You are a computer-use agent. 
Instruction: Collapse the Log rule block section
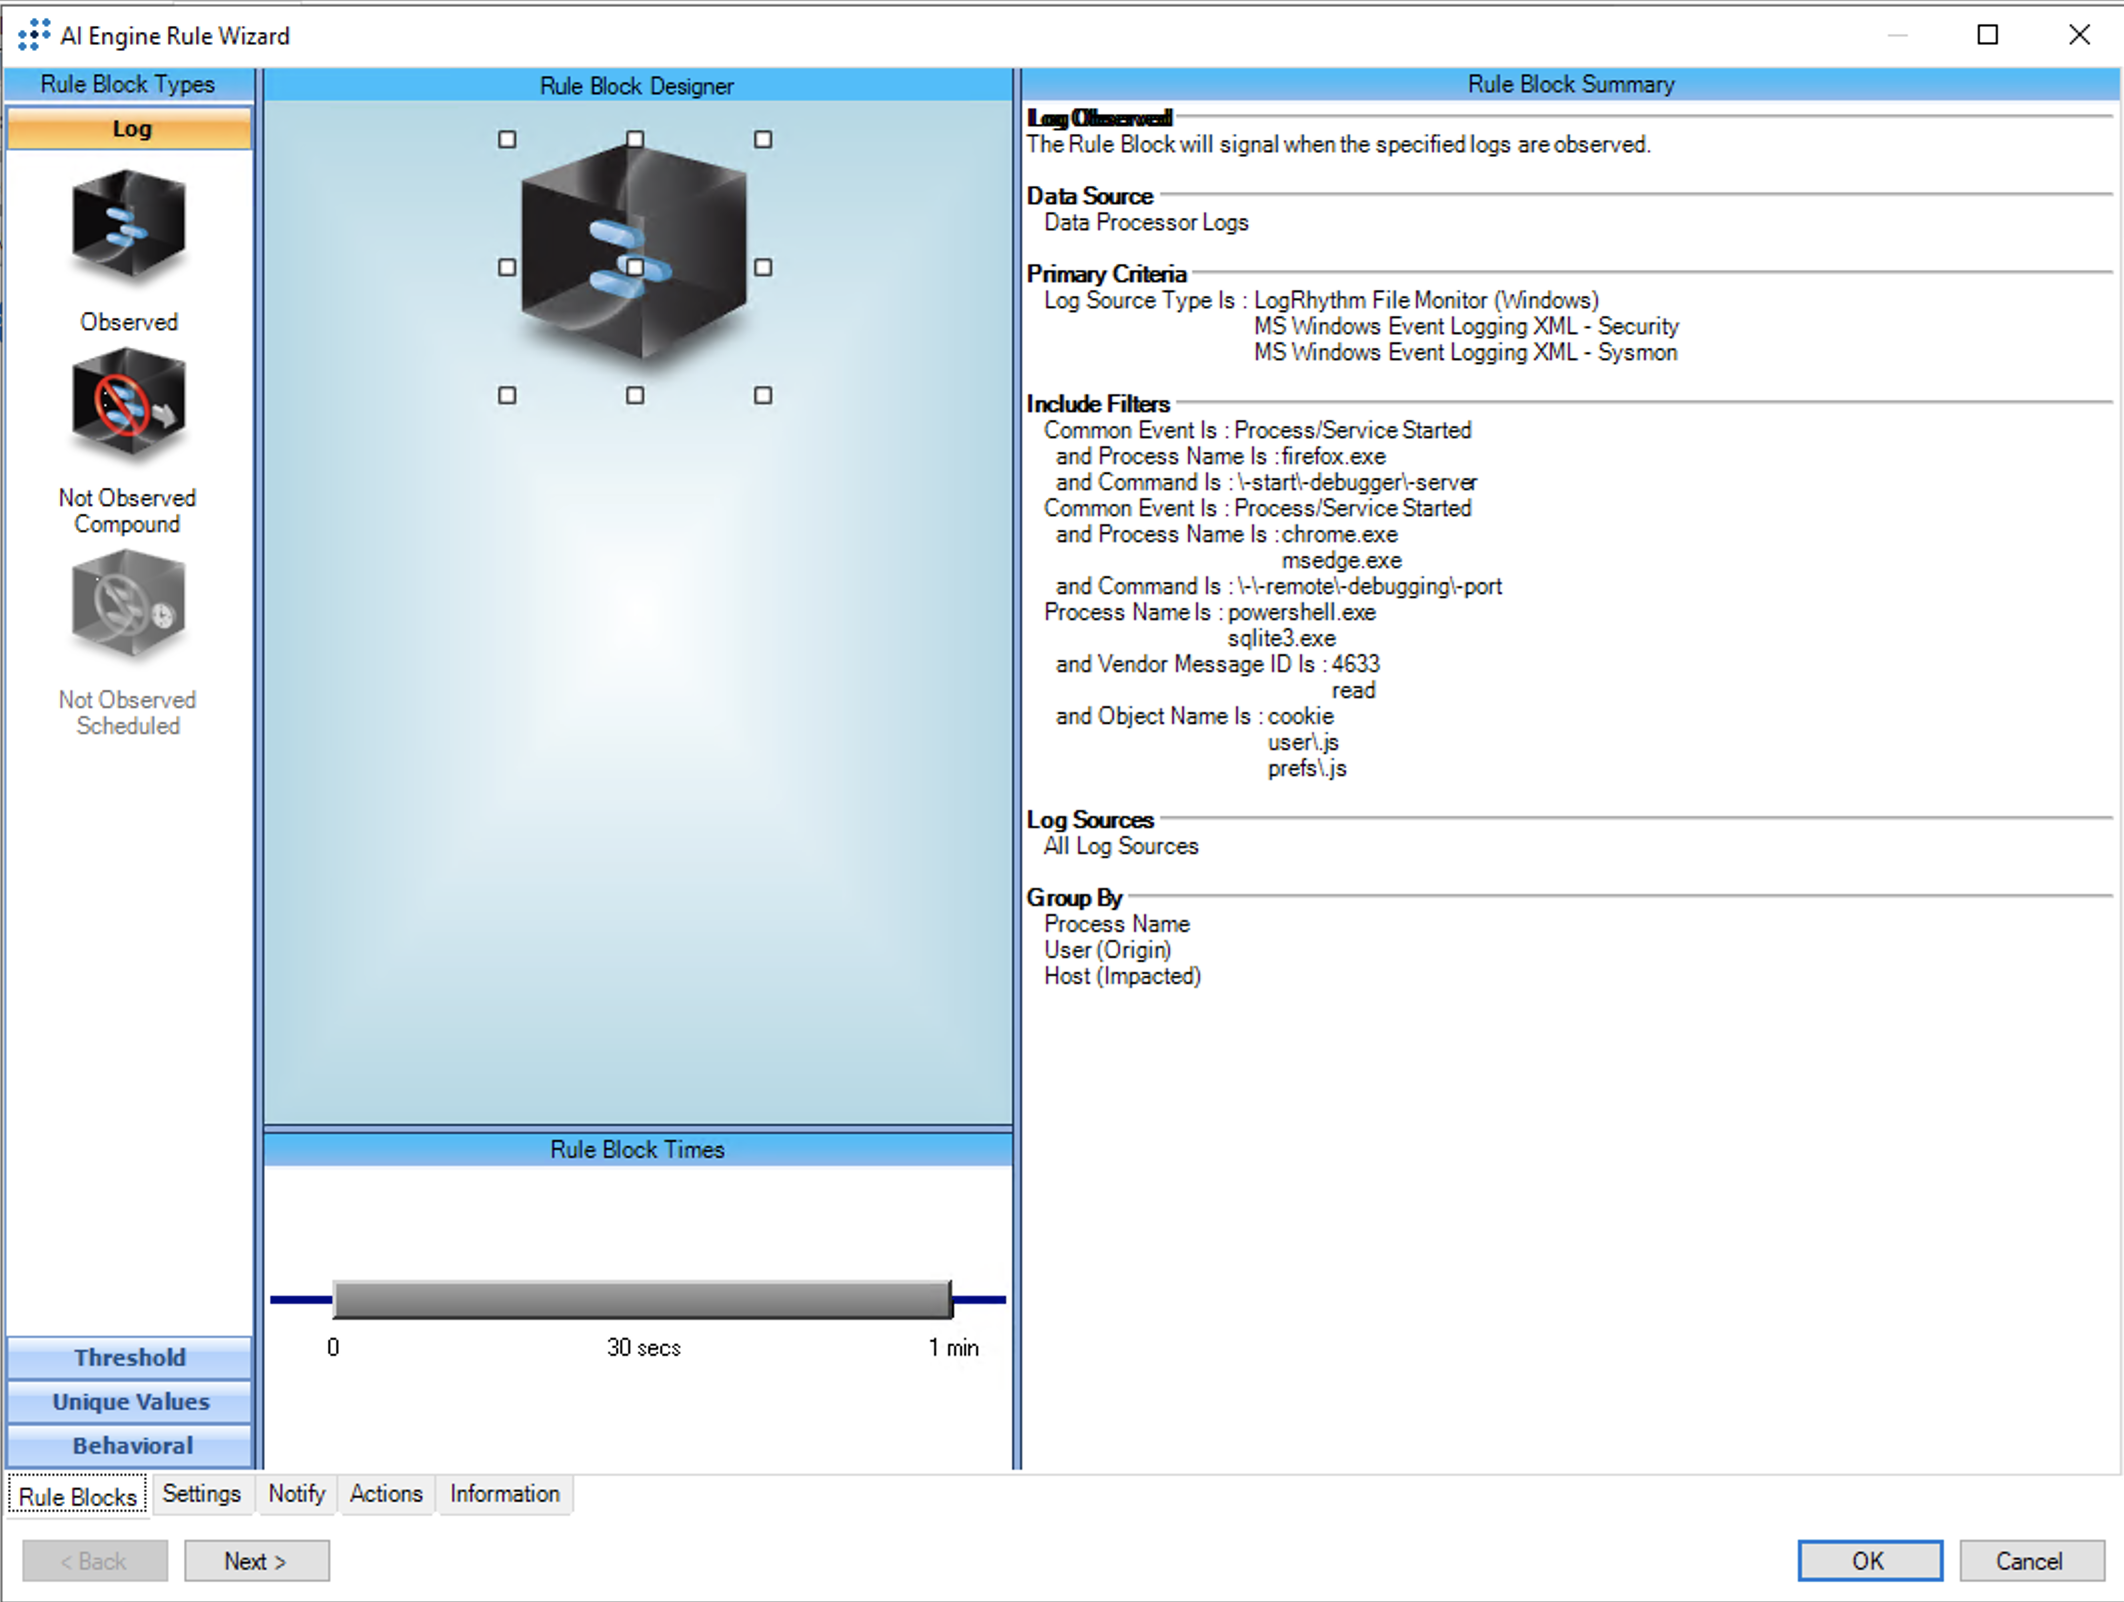coord(130,129)
